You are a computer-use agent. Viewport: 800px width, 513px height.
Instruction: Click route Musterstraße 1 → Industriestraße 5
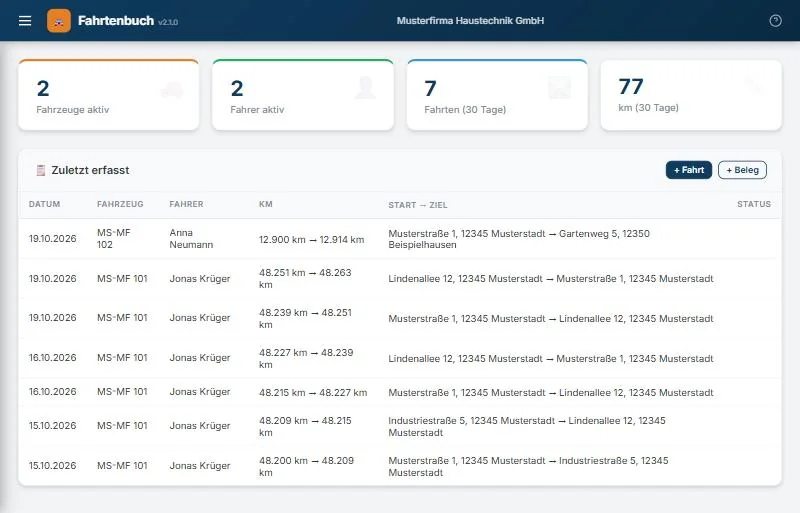pyautogui.click(x=528, y=467)
